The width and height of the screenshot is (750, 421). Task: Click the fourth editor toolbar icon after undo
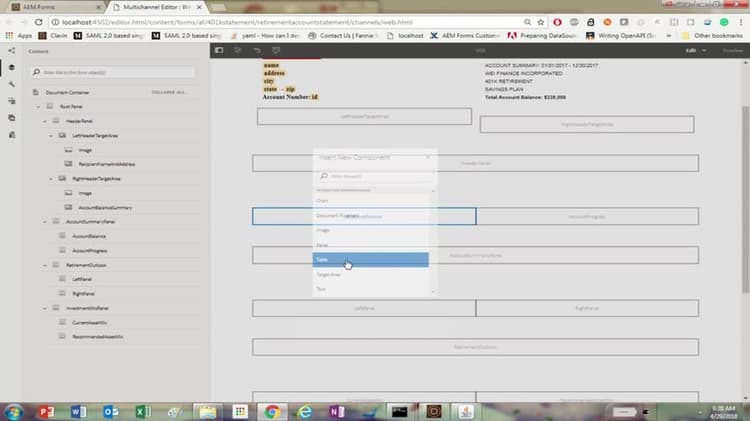[276, 50]
